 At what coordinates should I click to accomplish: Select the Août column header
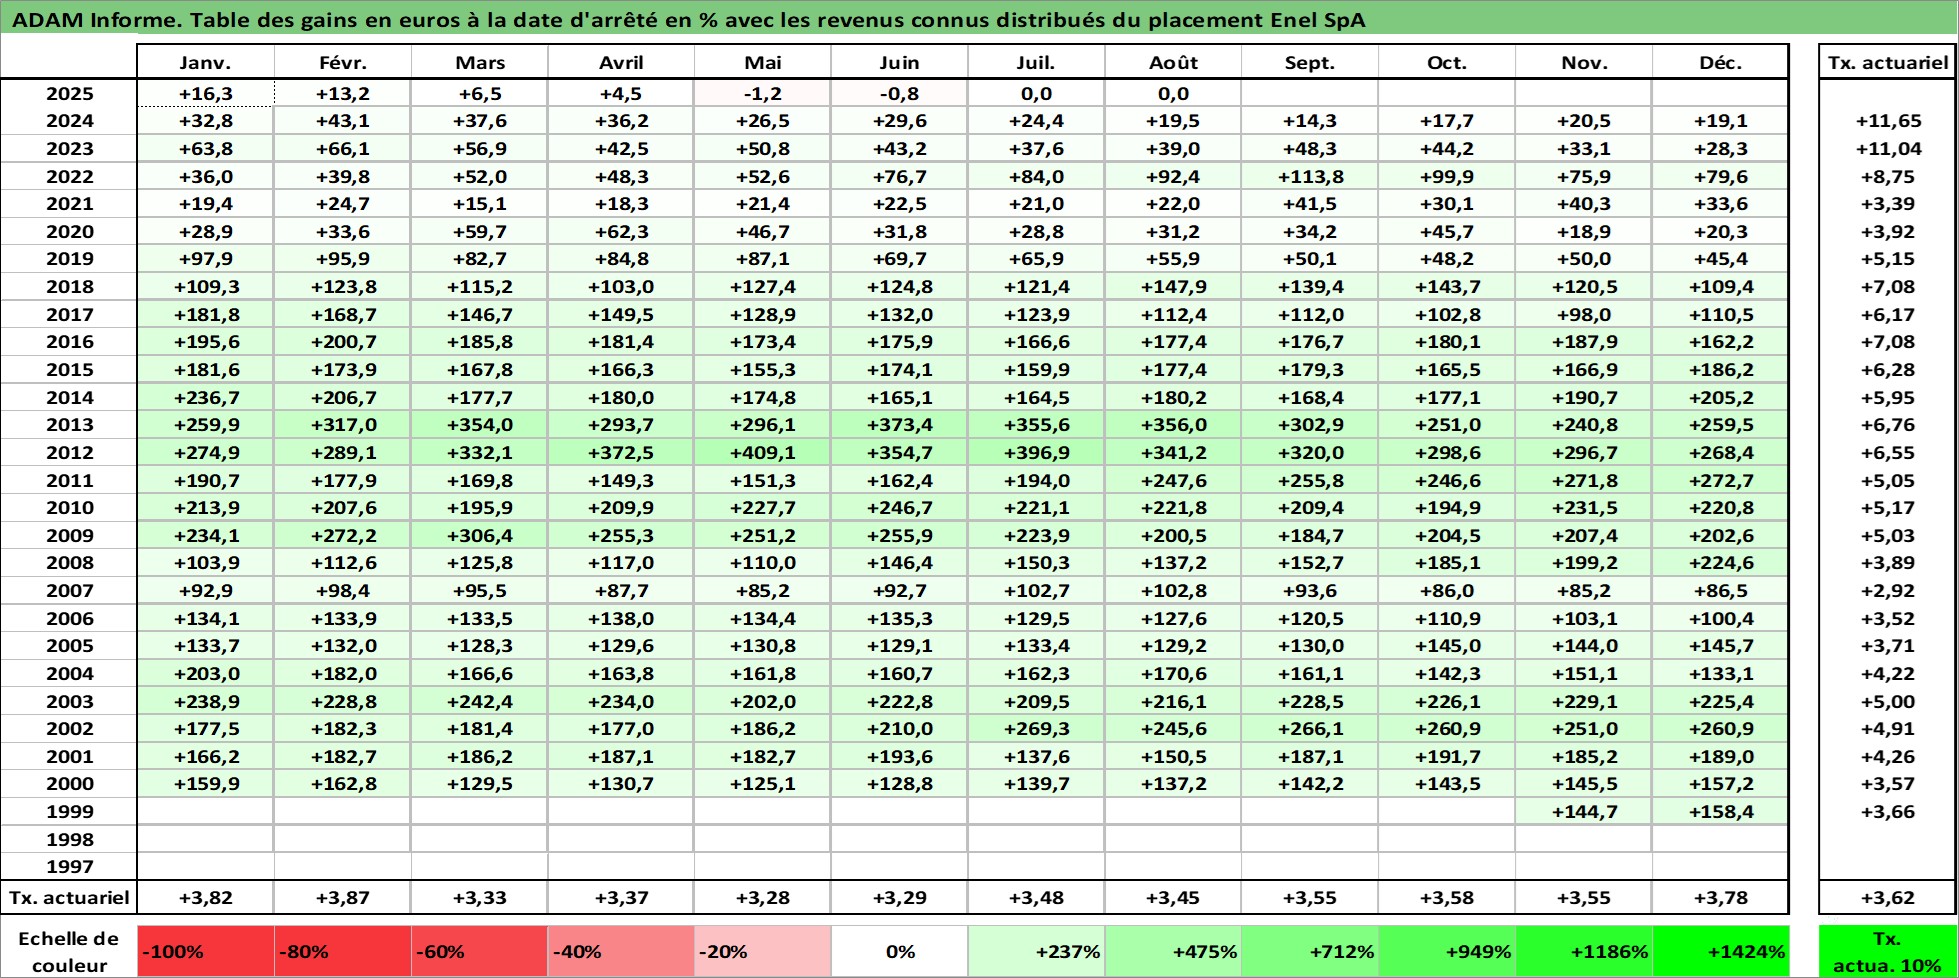tap(1173, 62)
